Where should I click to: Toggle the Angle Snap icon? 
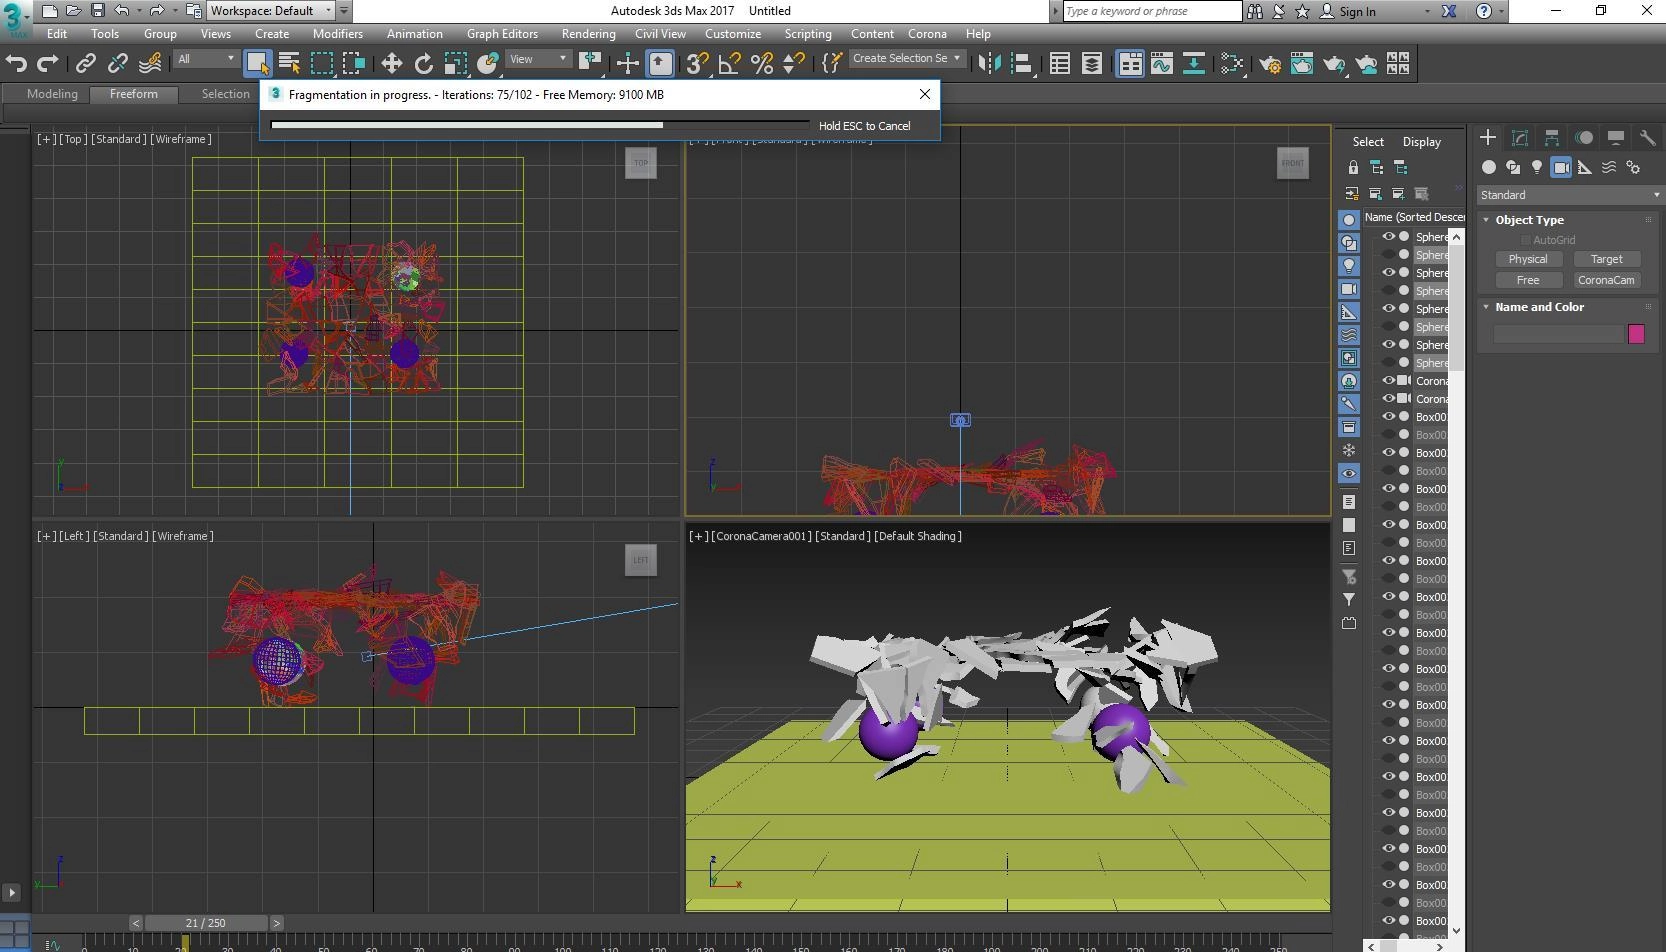(729, 63)
